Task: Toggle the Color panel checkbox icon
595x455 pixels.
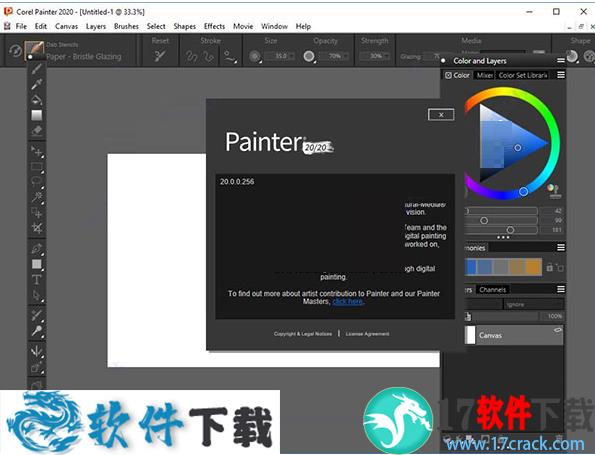Action: [448, 75]
